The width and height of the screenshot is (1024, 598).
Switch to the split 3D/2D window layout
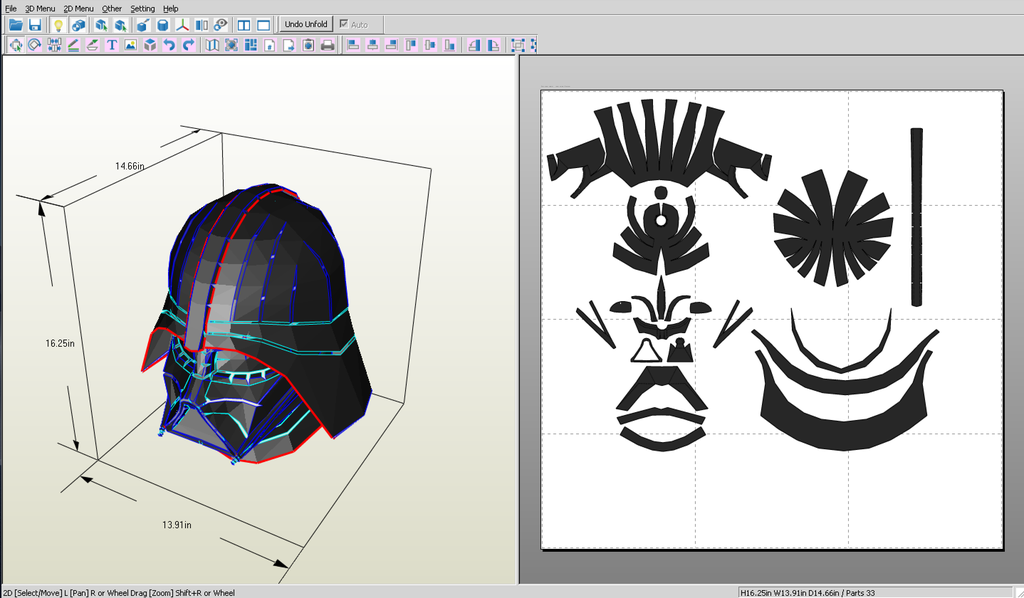(x=245, y=24)
